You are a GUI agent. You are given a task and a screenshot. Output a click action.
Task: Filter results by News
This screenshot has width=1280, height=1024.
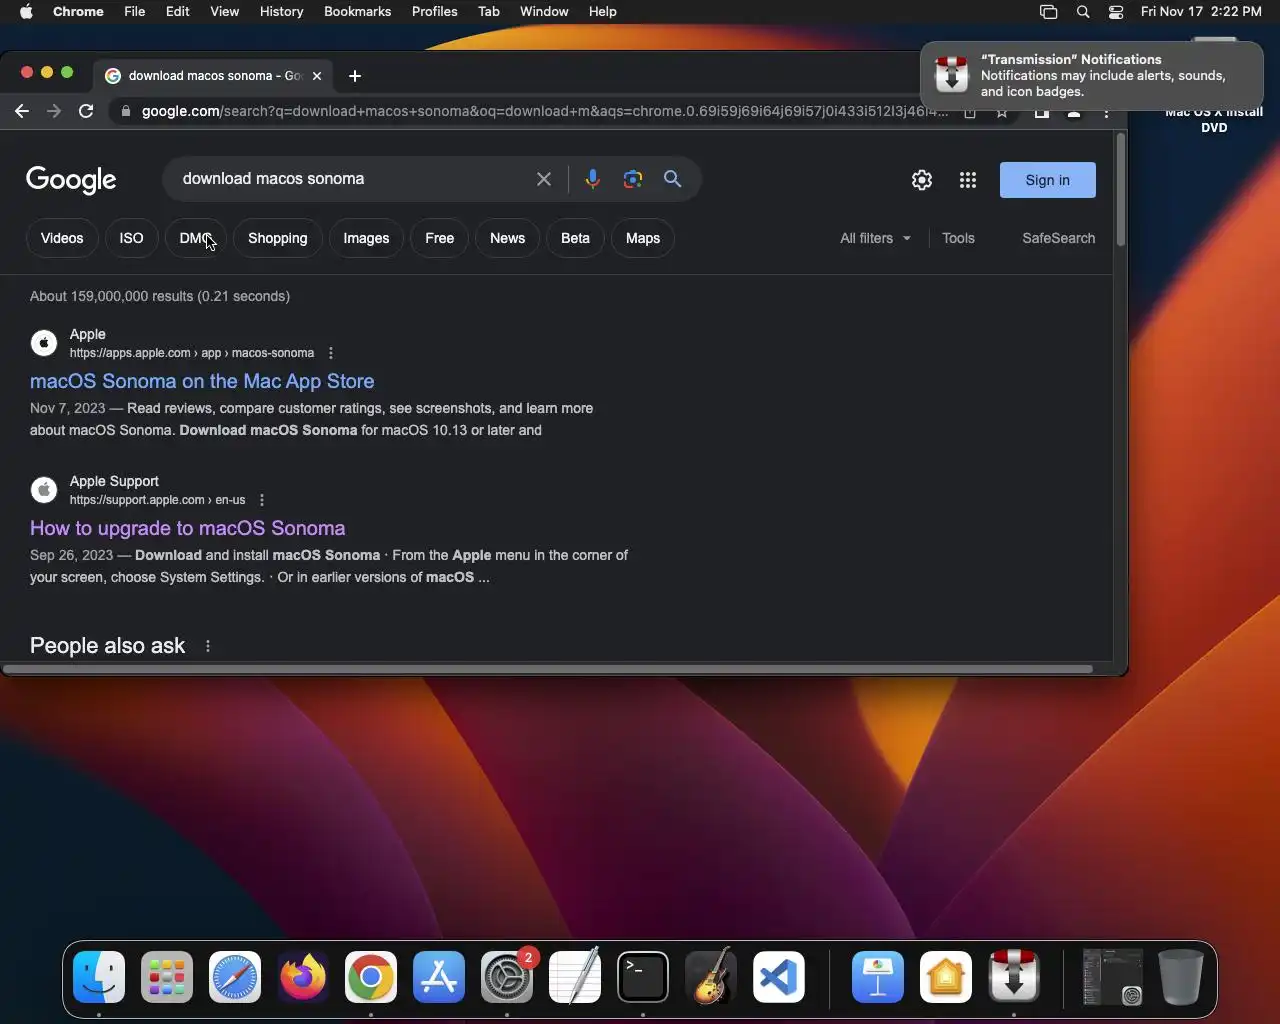(x=507, y=238)
